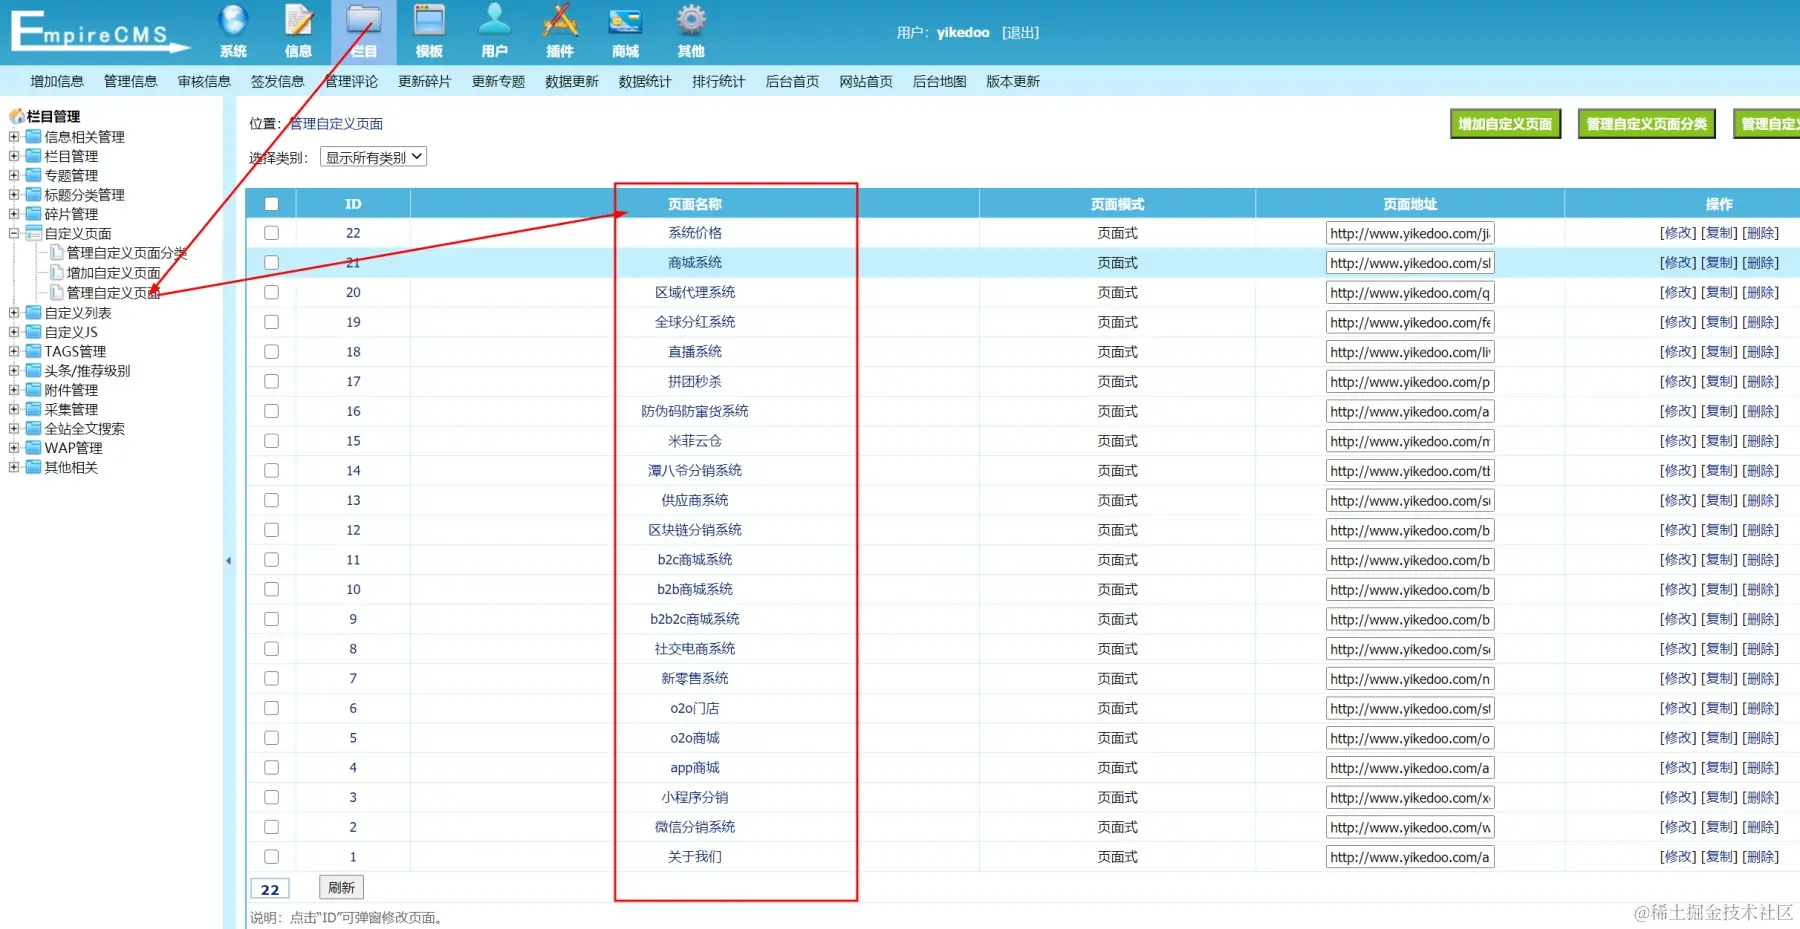Open the 排行统计 submenu item
1800x929 pixels.
[x=719, y=81]
